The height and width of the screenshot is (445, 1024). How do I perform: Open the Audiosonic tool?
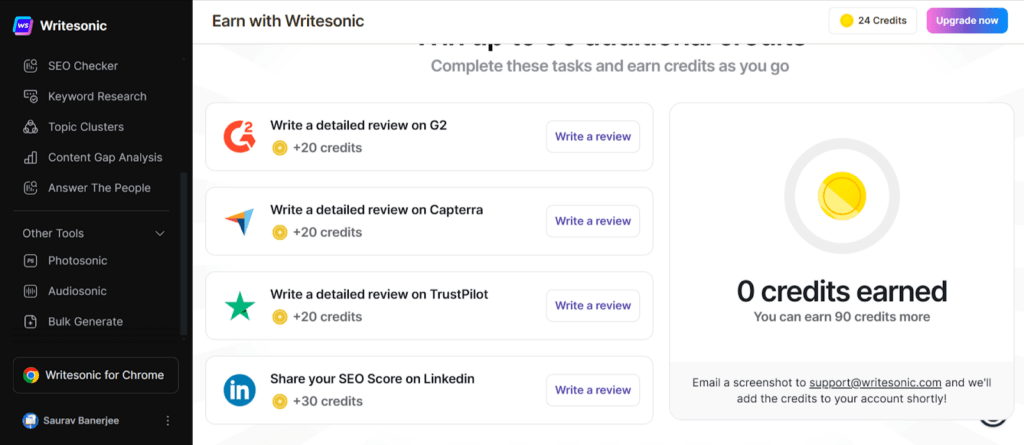click(x=65, y=291)
